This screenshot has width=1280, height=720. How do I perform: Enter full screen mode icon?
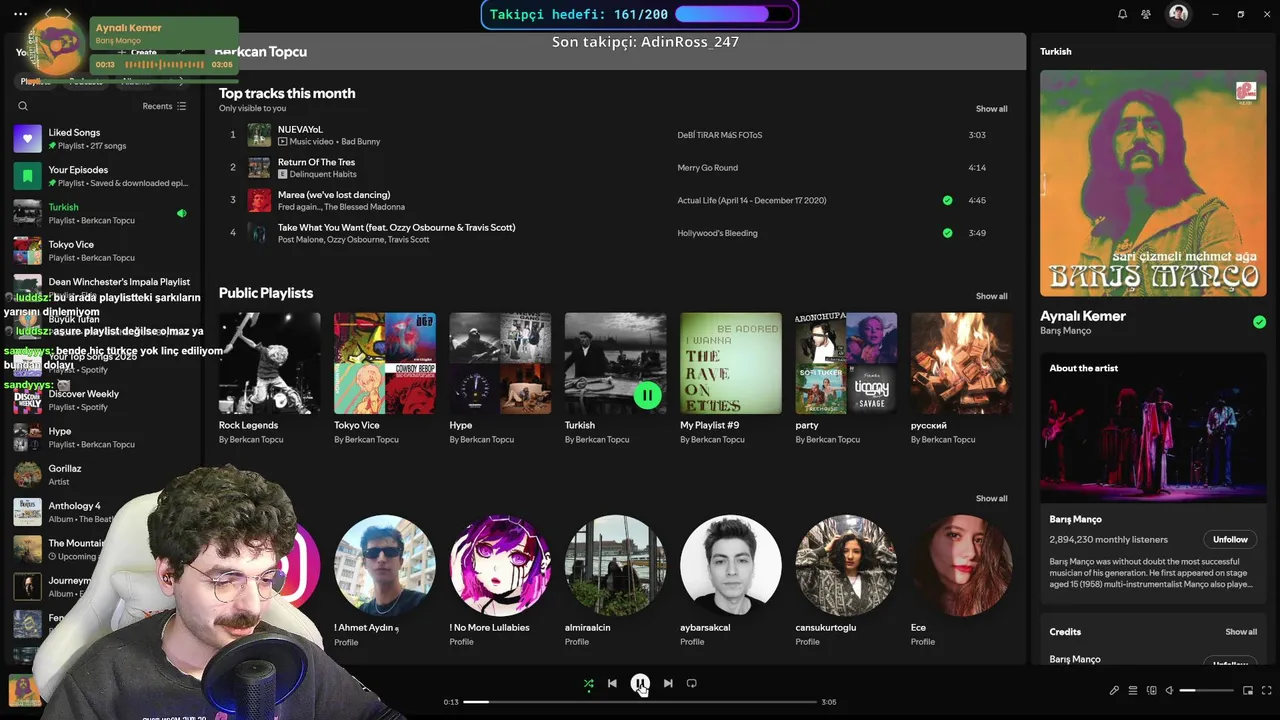click(x=1267, y=690)
